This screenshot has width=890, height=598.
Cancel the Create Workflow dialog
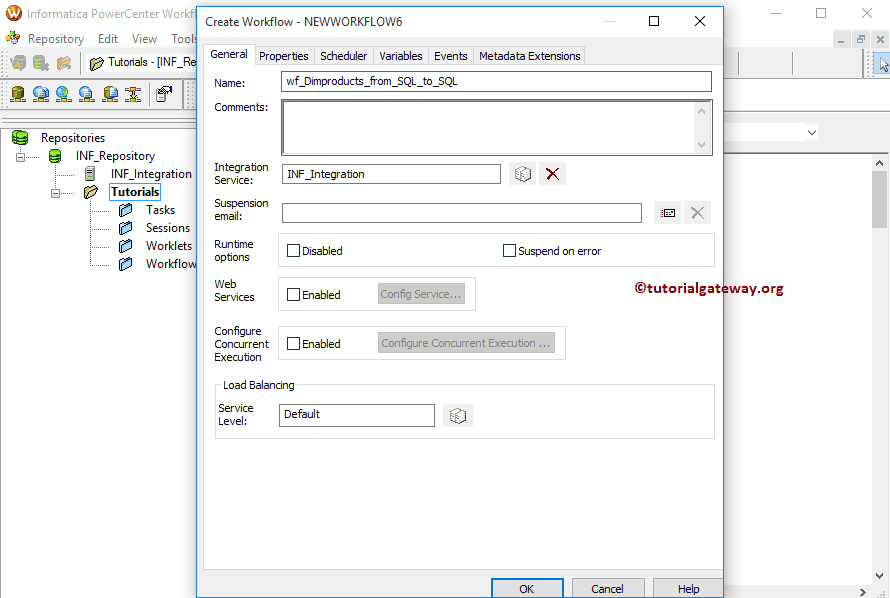[607, 588]
